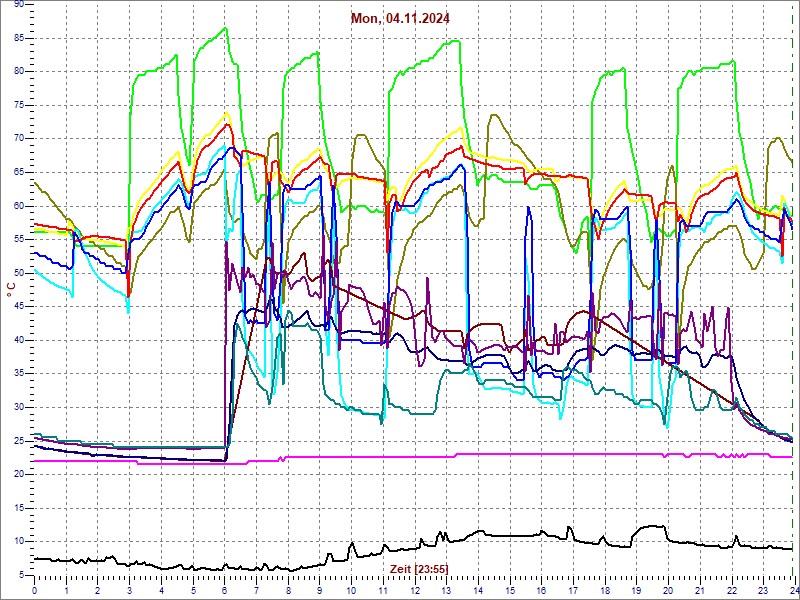Click hour 16 on the time axis
800x600 pixels.
tap(541, 590)
